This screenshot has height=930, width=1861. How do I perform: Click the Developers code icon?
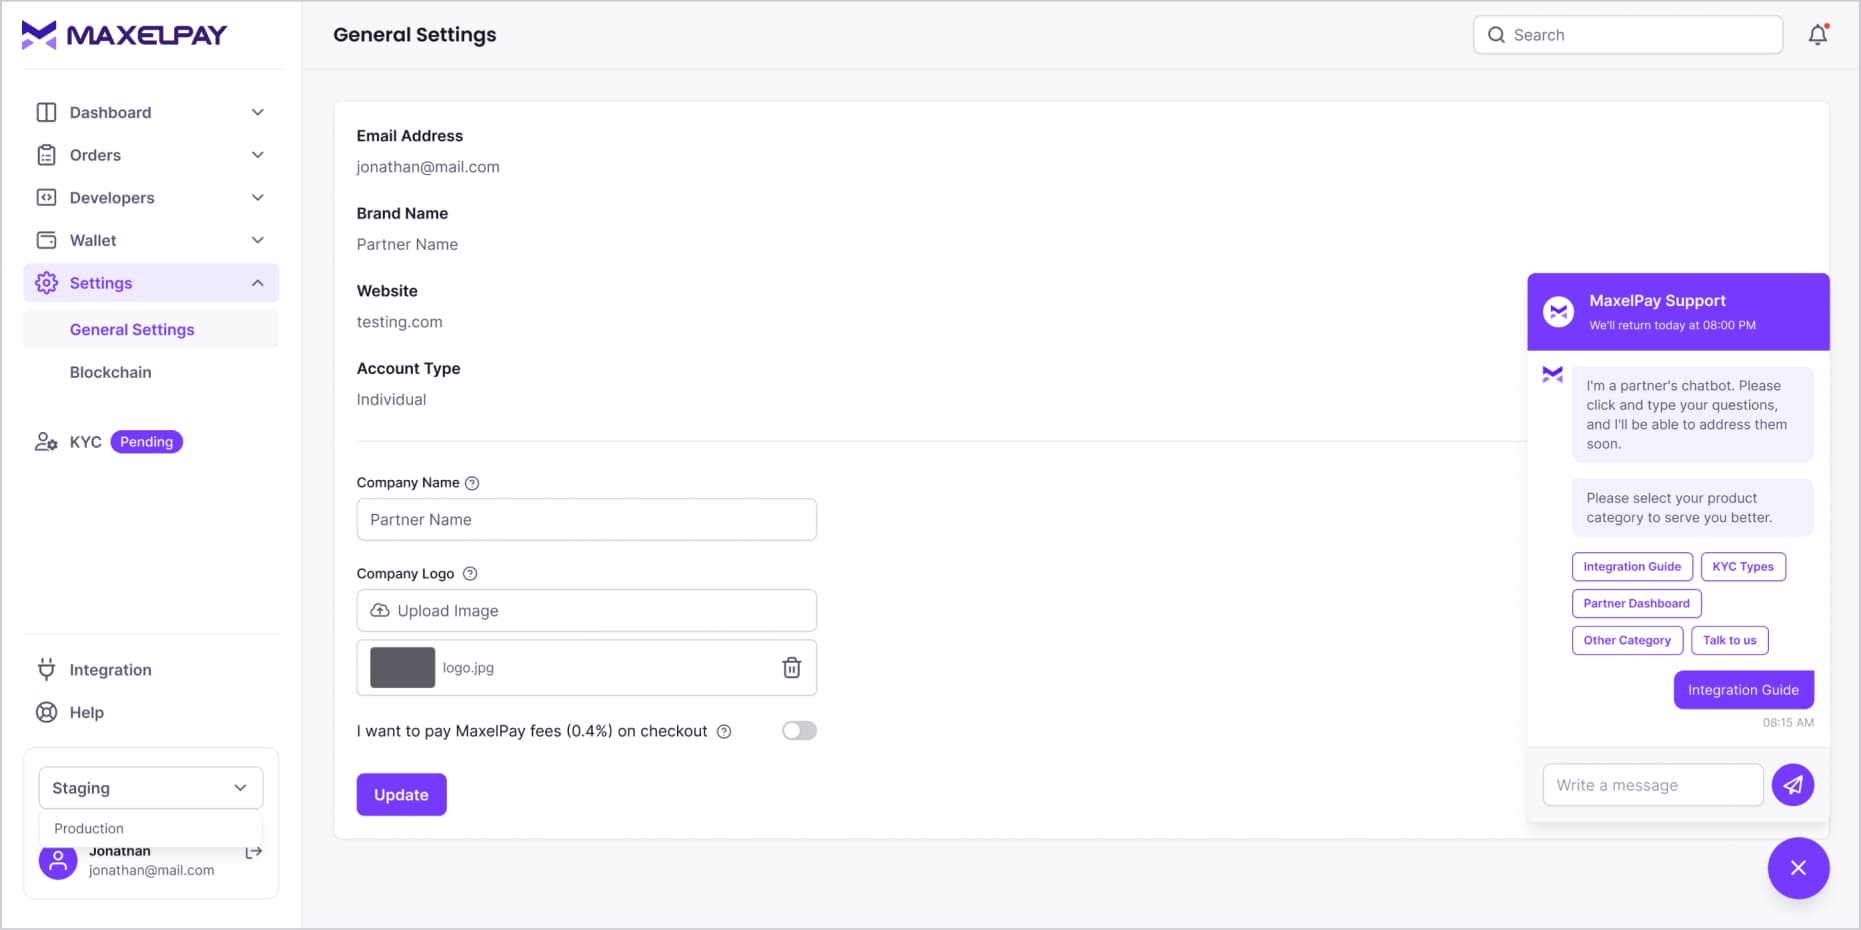[46, 197]
